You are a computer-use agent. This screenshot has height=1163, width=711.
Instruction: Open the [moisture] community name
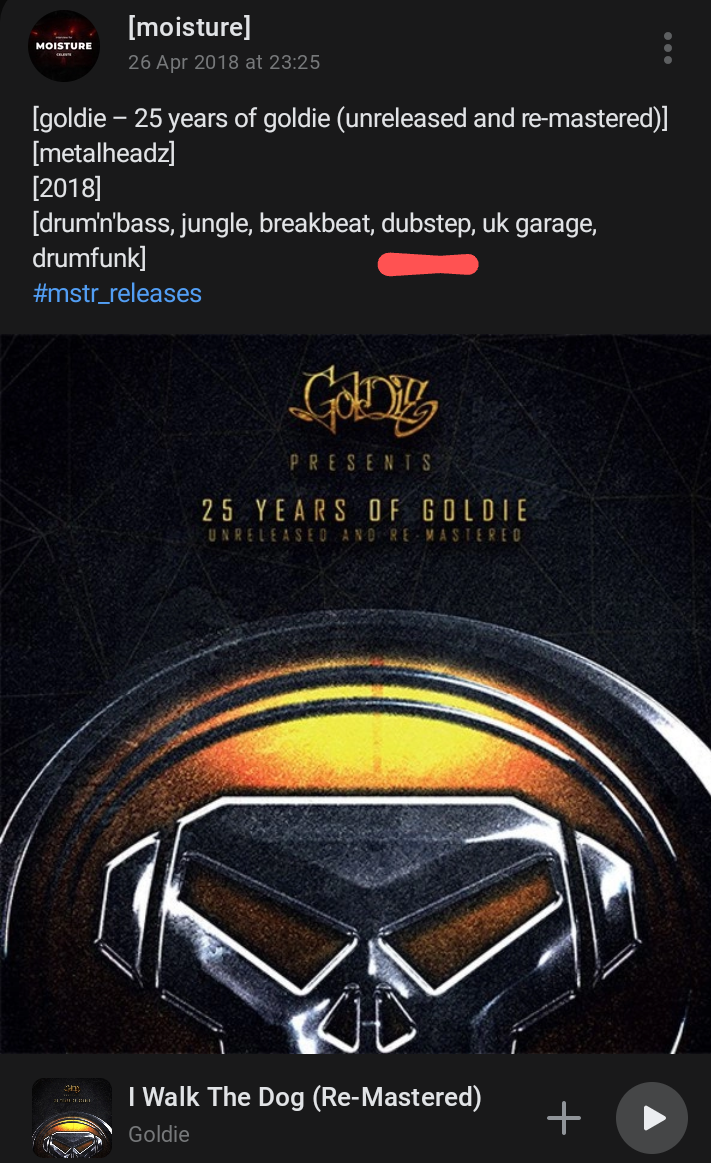(189, 27)
